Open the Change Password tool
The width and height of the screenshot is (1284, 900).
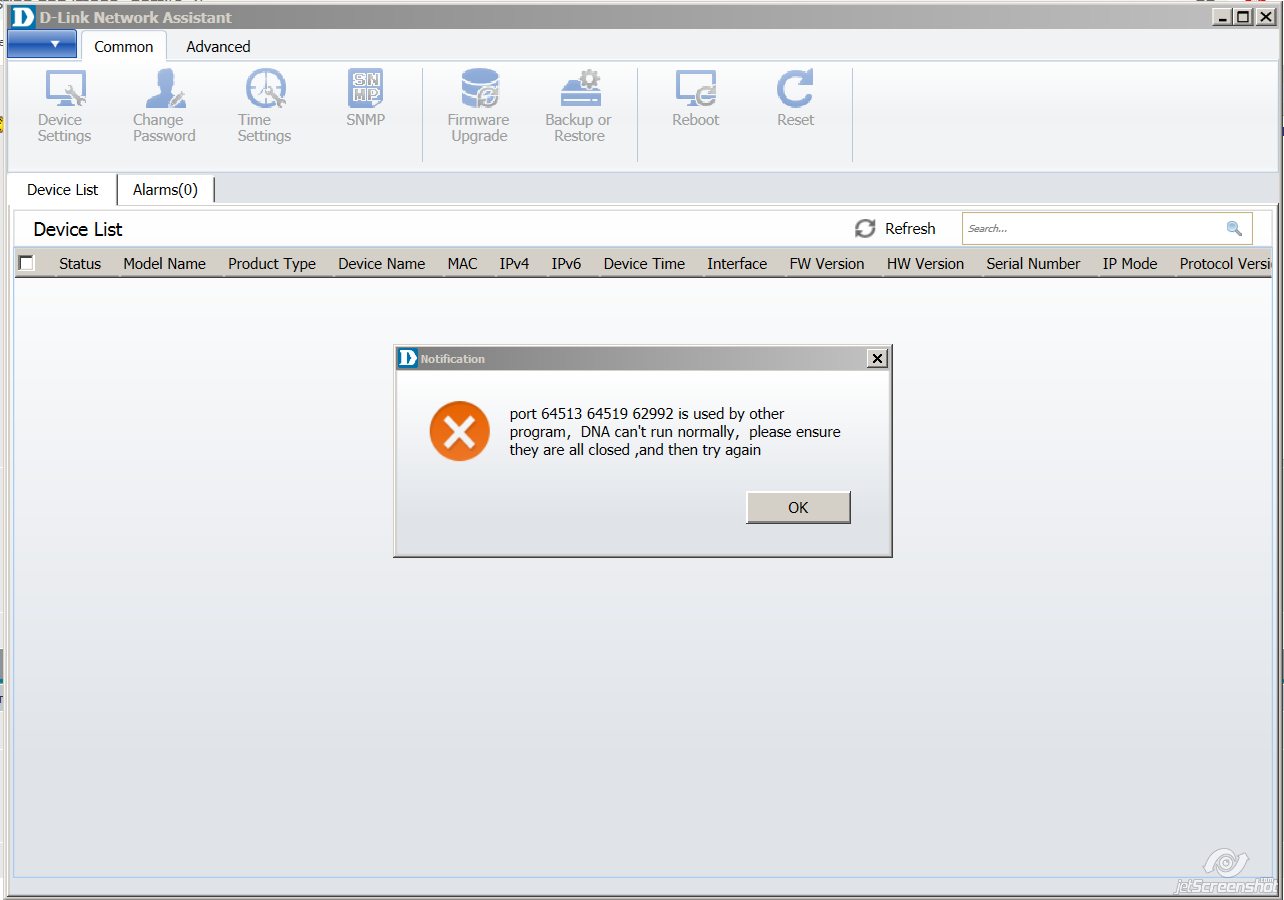pyautogui.click(x=164, y=107)
